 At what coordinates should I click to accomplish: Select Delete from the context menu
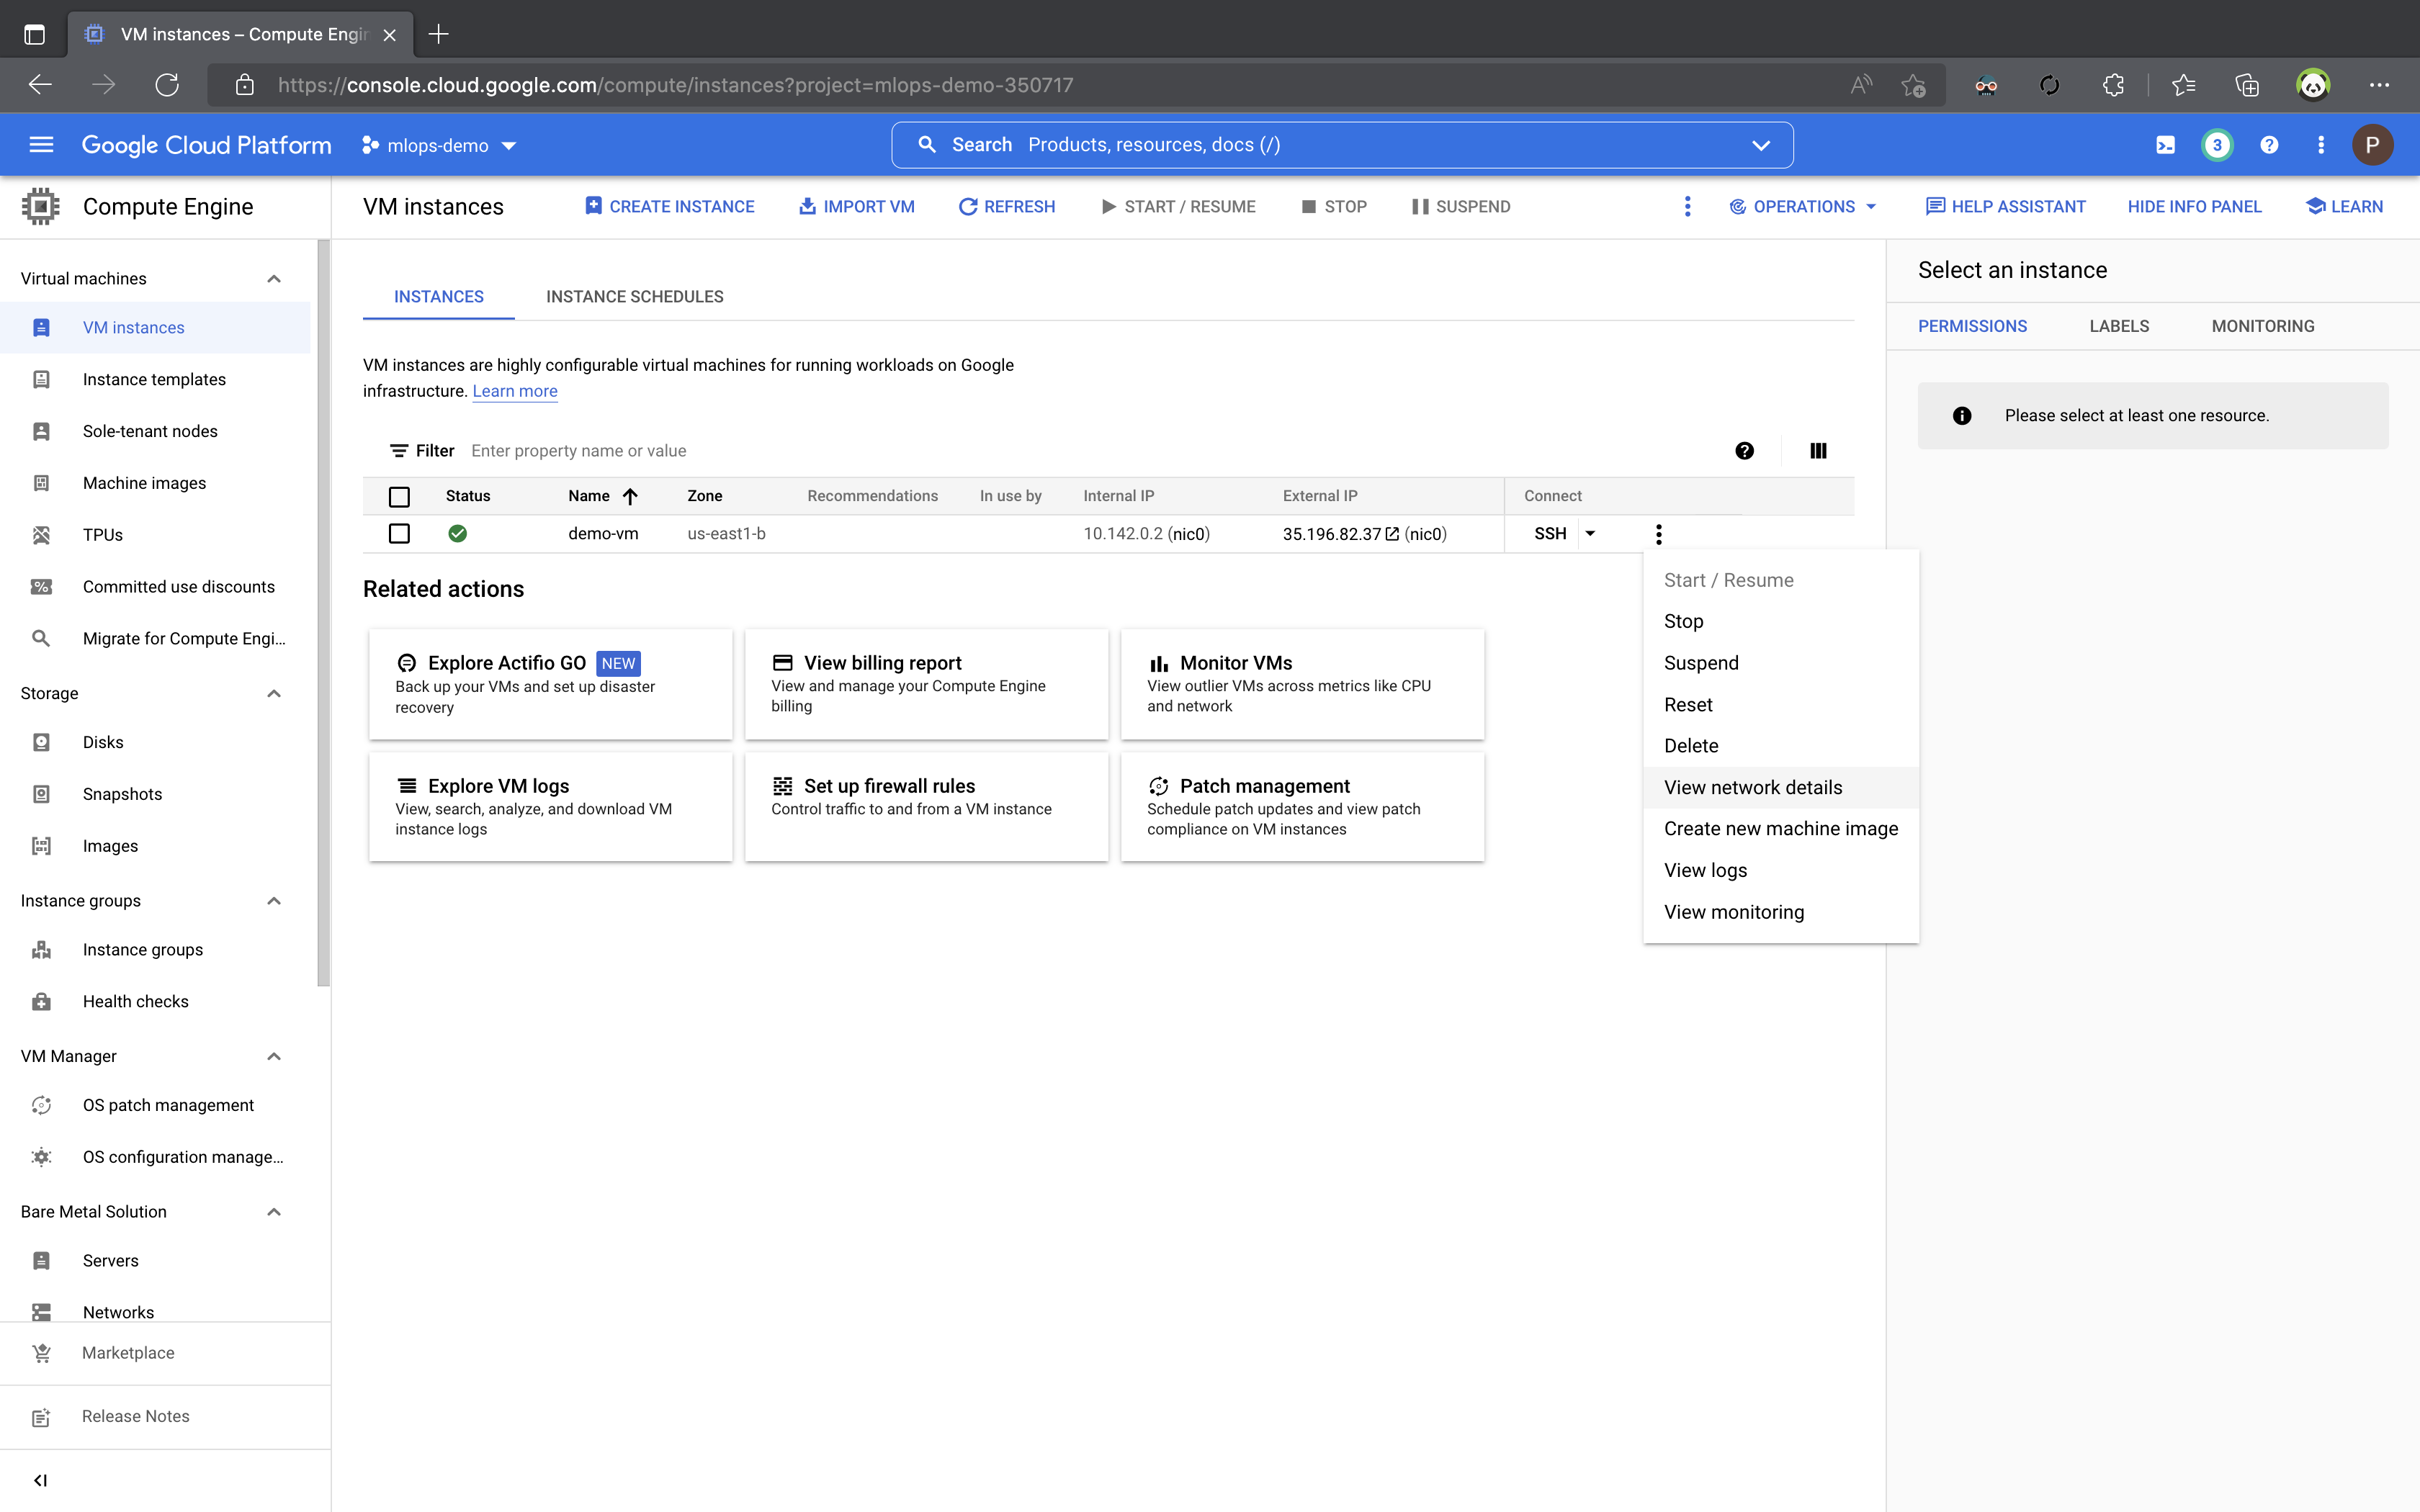tap(1780, 746)
